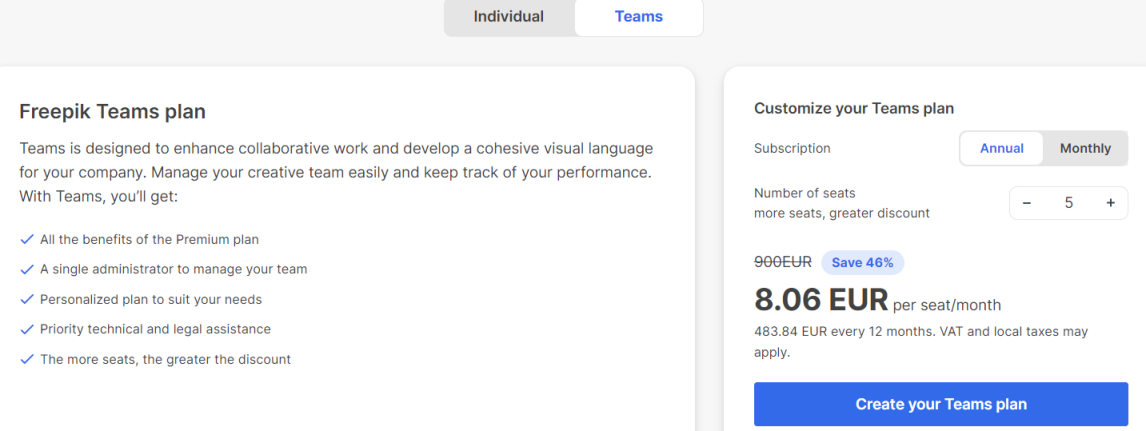The width and height of the screenshot is (1146, 431).
Task: Click the Freepik Teams plan heading
Action: [x=112, y=112]
